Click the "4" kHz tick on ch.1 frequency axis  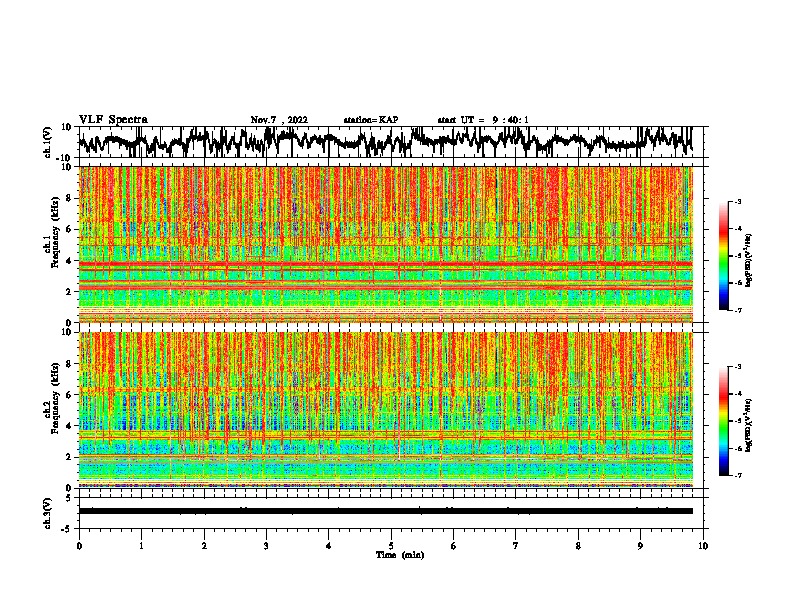point(70,261)
